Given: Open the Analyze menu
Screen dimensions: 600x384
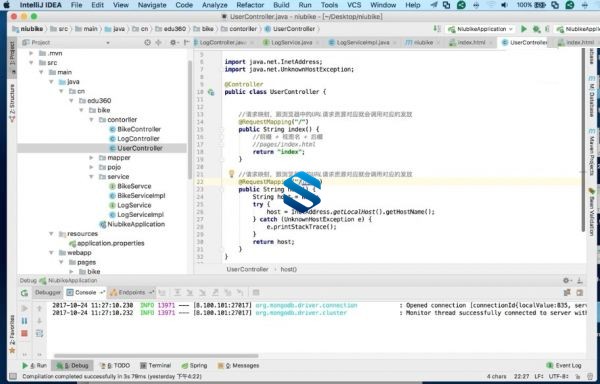Looking at the screenshot, I should tap(215, 5).
